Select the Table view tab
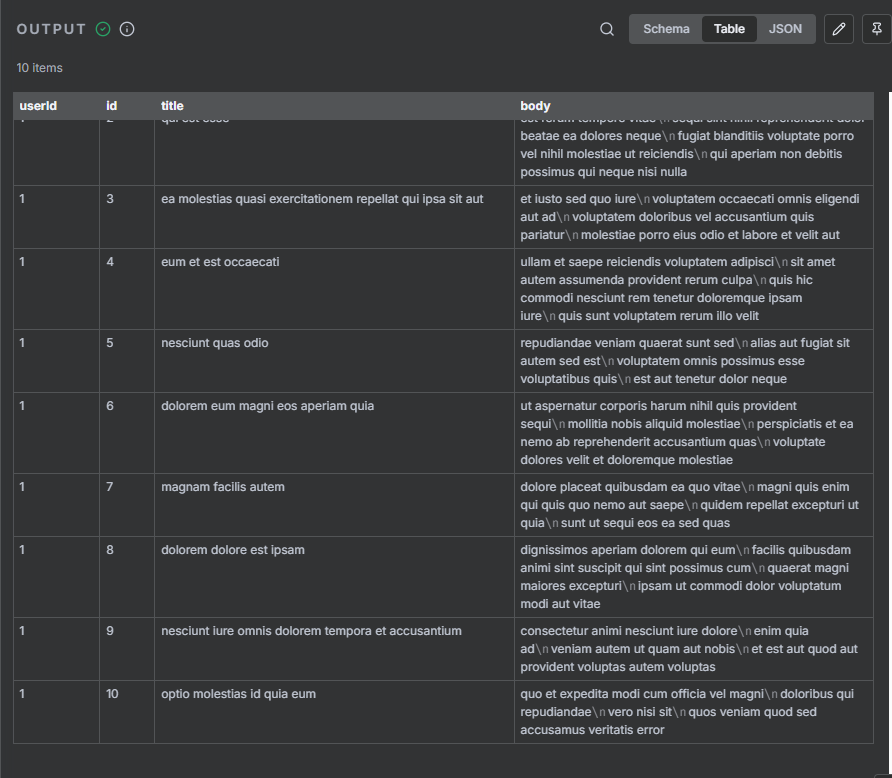The image size is (892, 778). [x=729, y=29]
